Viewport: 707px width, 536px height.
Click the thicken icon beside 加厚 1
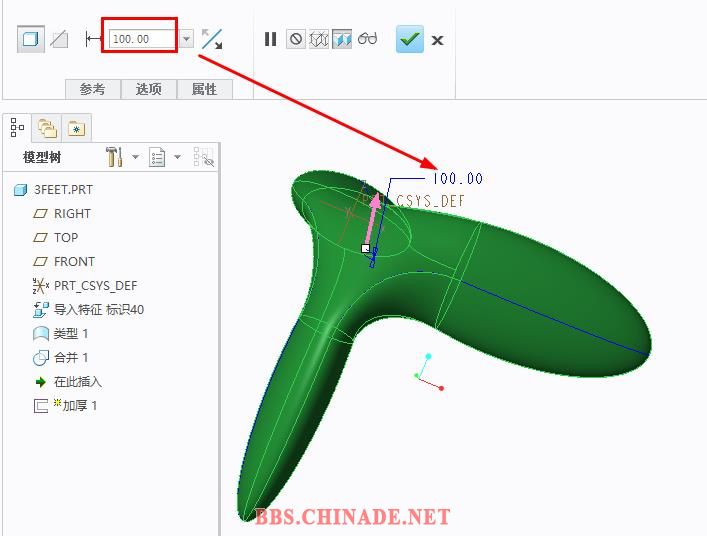(x=41, y=406)
